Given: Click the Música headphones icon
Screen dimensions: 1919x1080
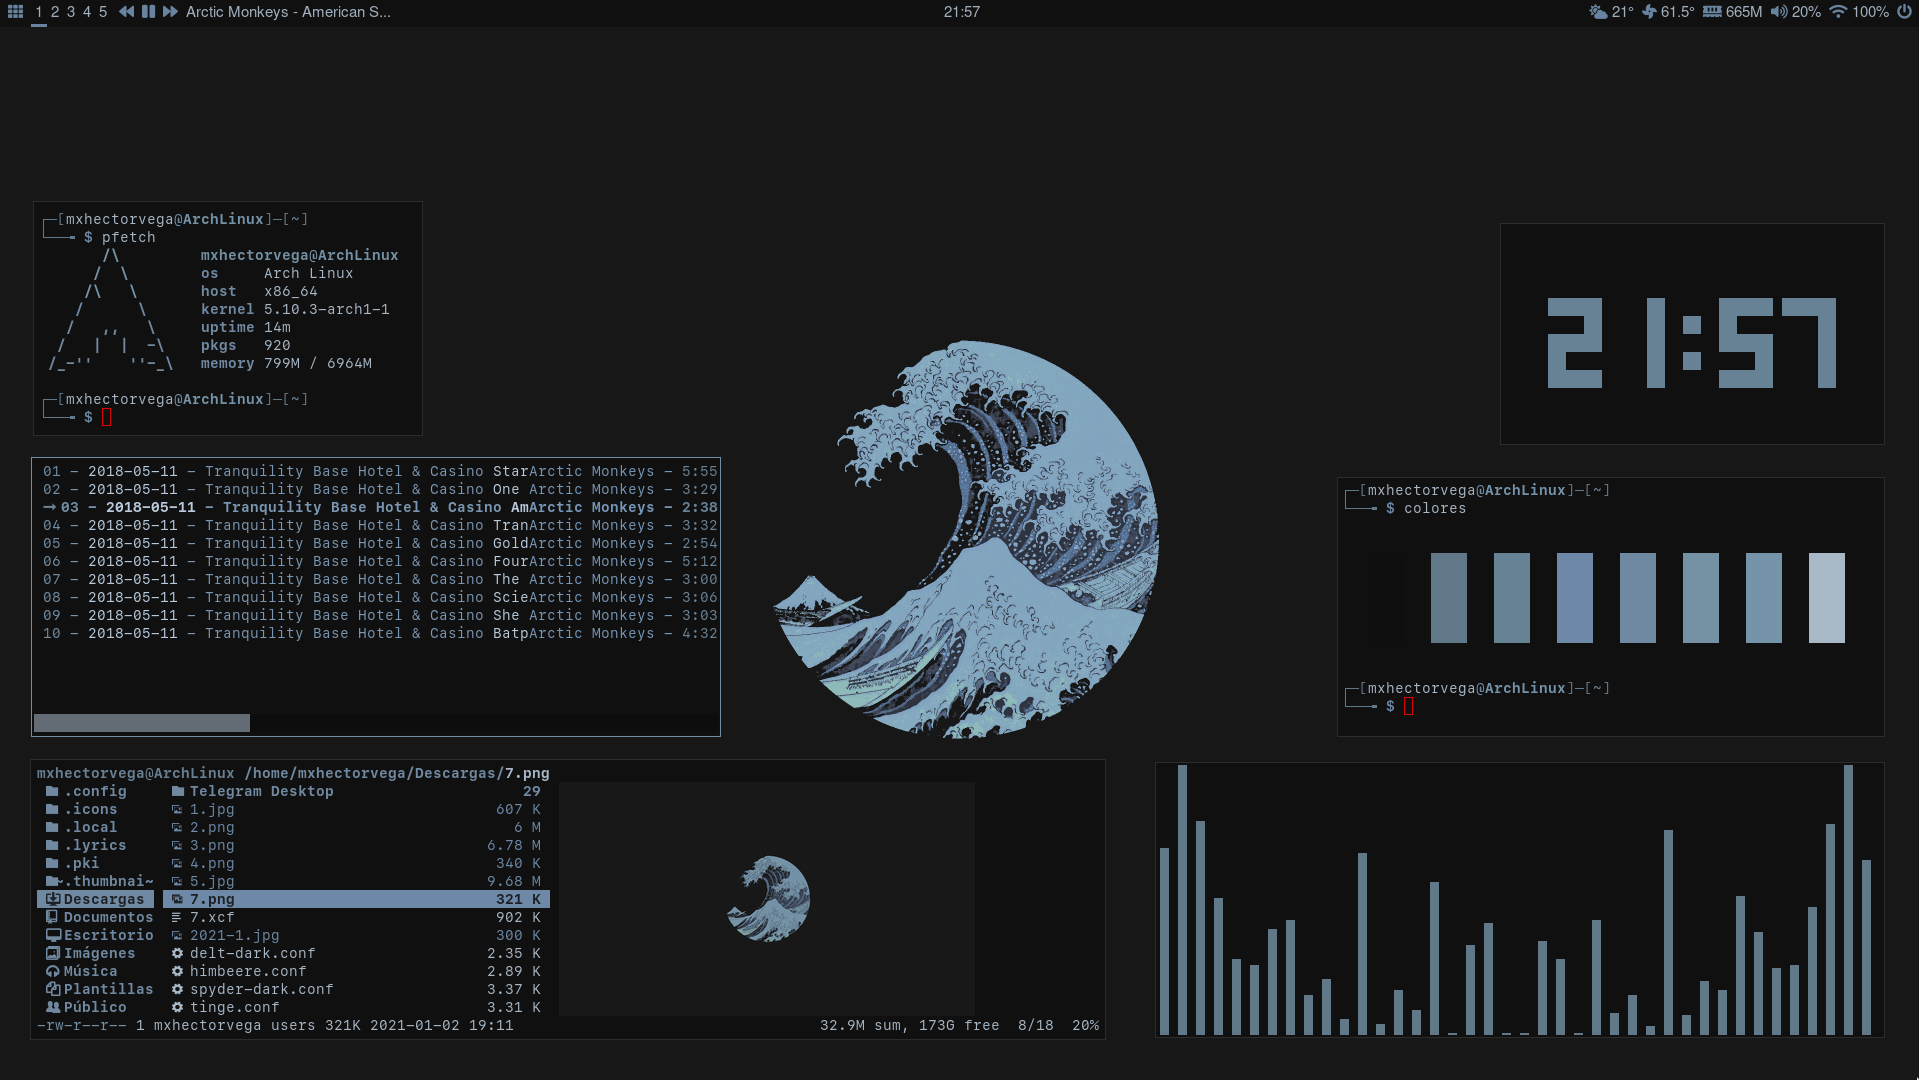Looking at the screenshot, I should click(x=53, y=971).
